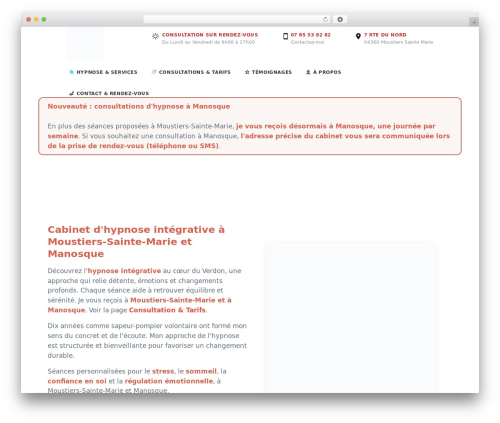Click the Contactez-moi text under phone number
Image resolution: width=500 pixels, height=423 pixels.
click(307, 42)
